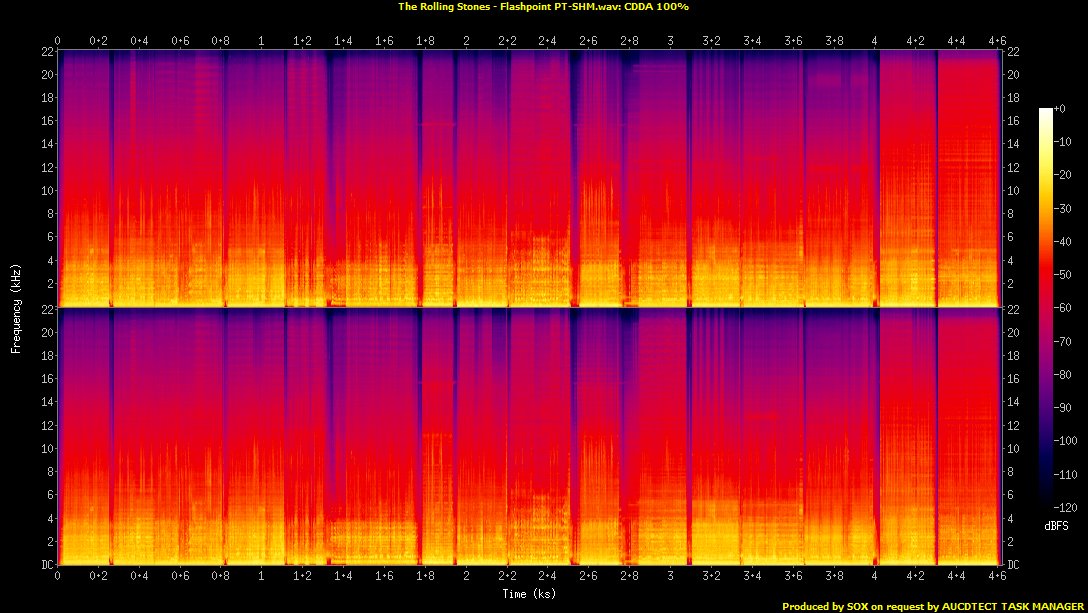
Task: Click the "DC" label at the bottom right
Action: pyautogui.click(x=1012, y=565)
